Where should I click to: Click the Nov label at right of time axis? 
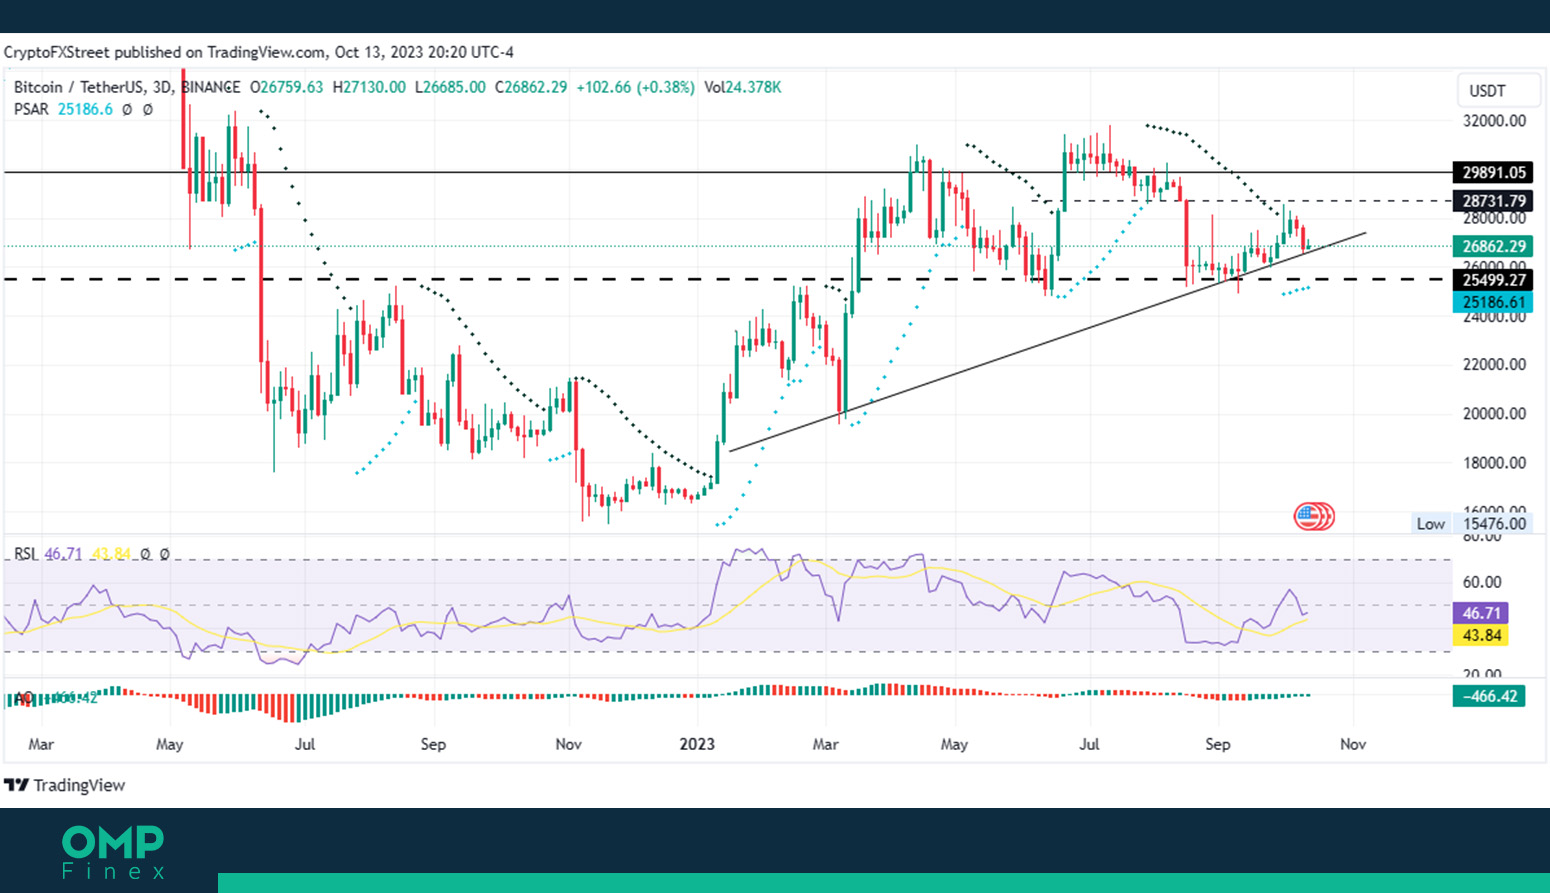point(1353,744)
